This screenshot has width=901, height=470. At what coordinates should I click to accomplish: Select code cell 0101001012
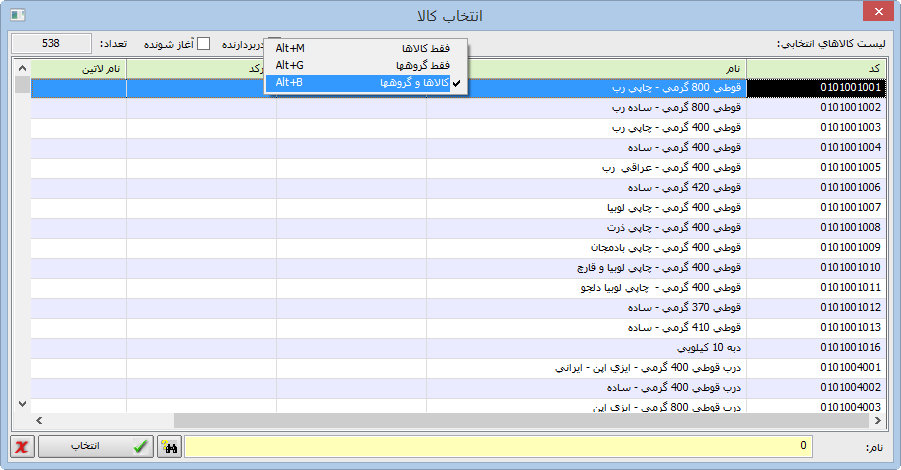[816, 308]
